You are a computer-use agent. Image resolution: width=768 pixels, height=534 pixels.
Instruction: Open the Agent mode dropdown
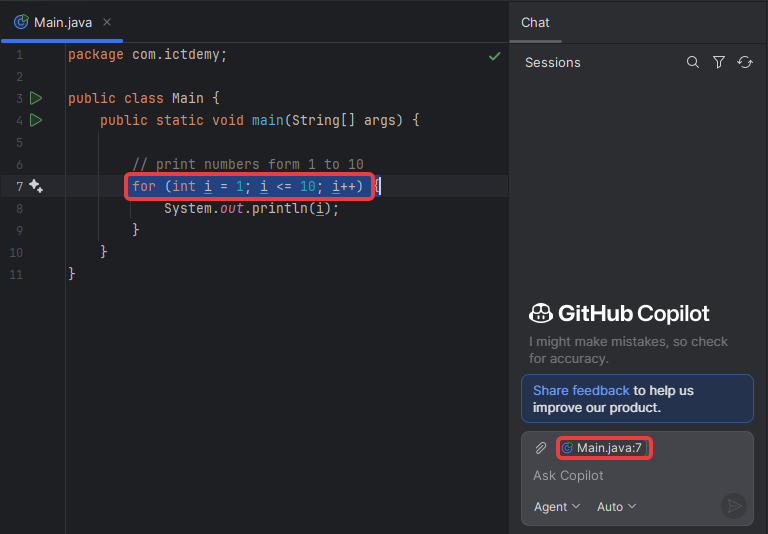[557, 507]
